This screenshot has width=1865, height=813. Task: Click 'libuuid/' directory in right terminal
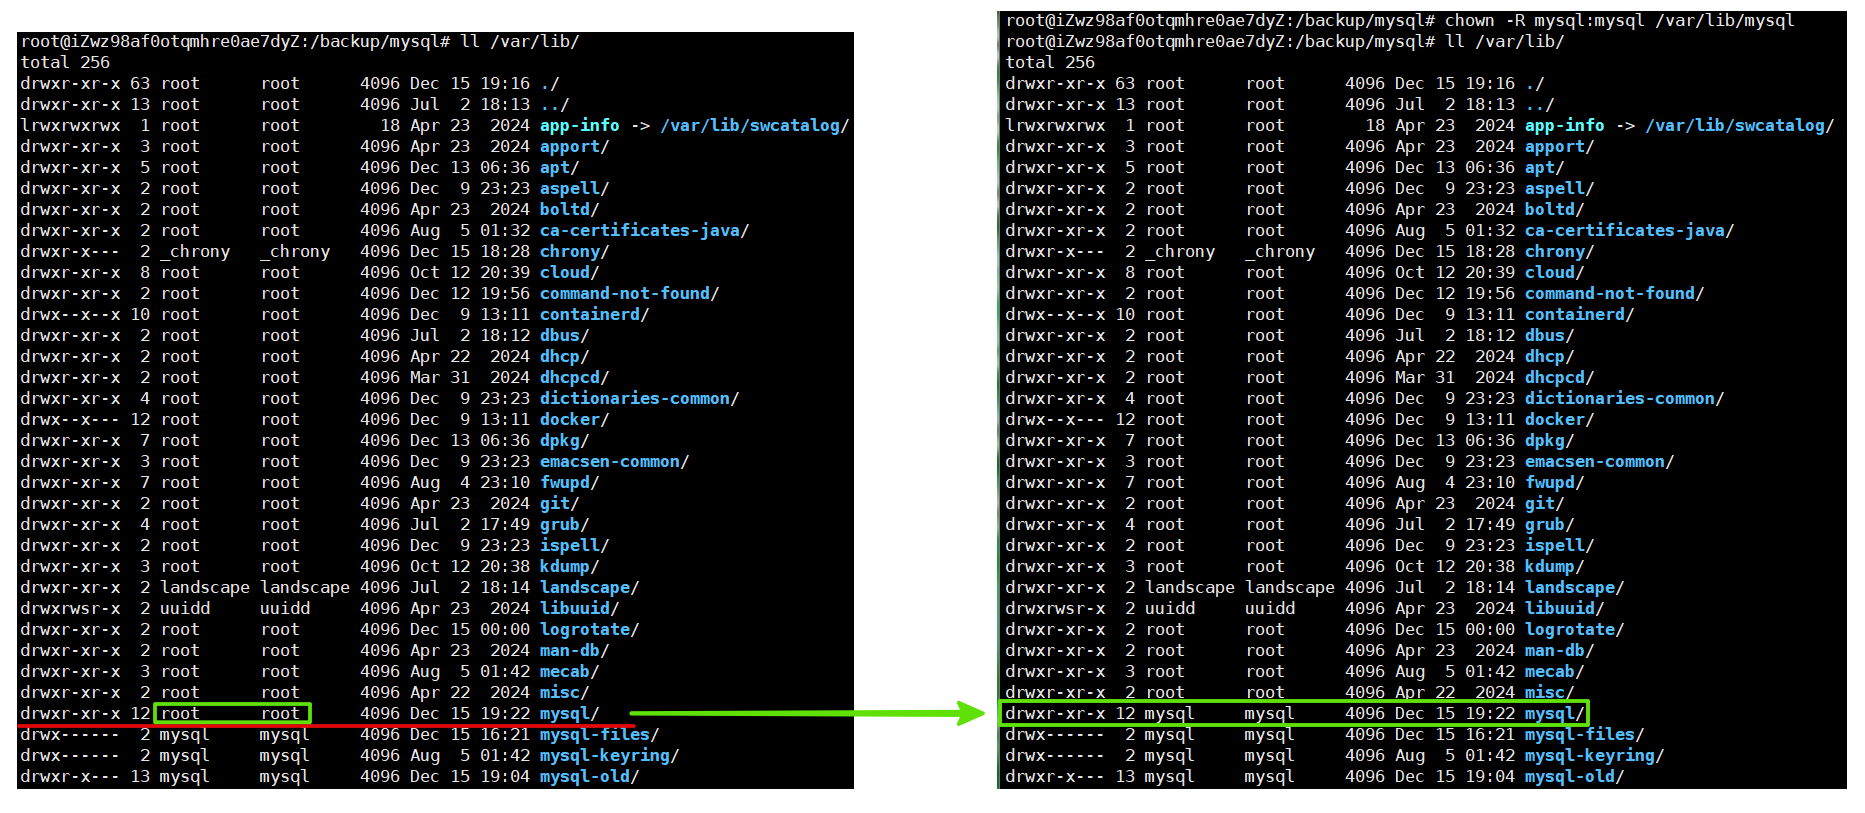click(x=1565, y=609)
